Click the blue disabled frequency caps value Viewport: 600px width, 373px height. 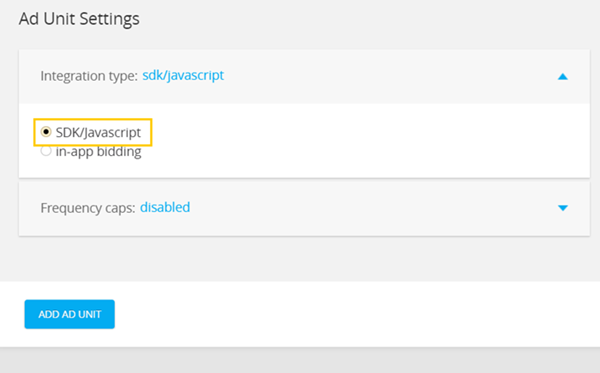165,207
